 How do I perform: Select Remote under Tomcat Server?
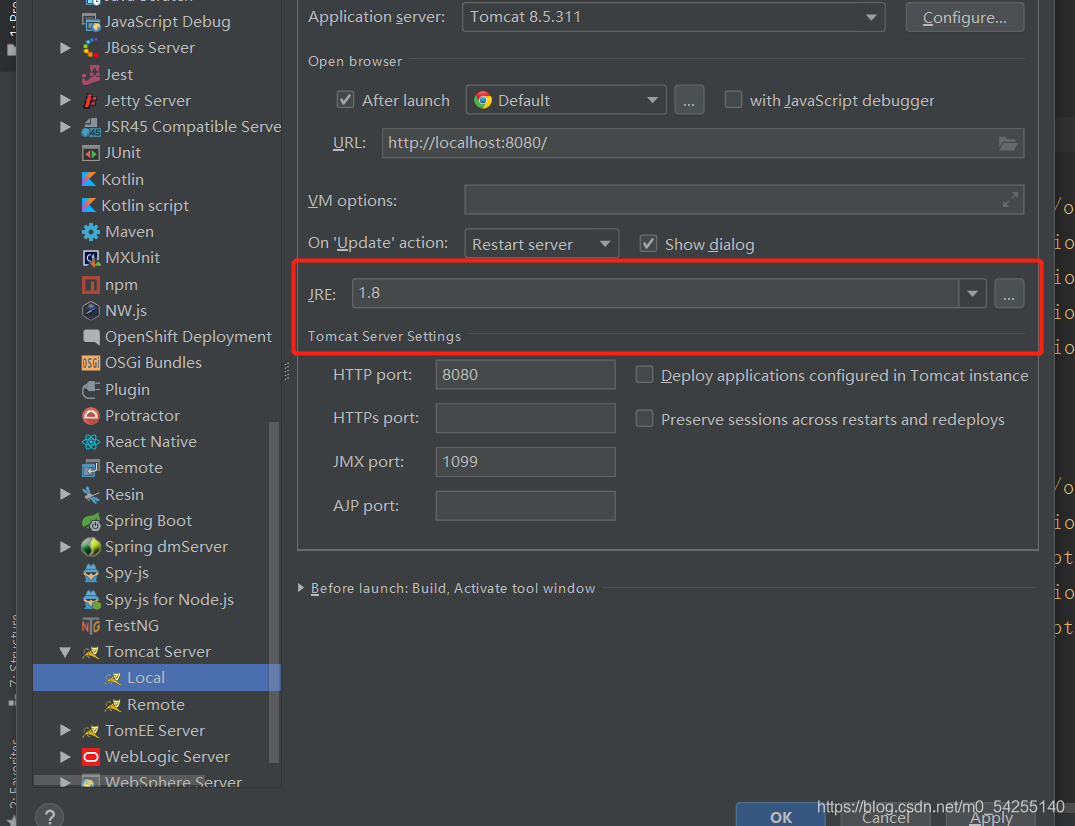[156, 705]
